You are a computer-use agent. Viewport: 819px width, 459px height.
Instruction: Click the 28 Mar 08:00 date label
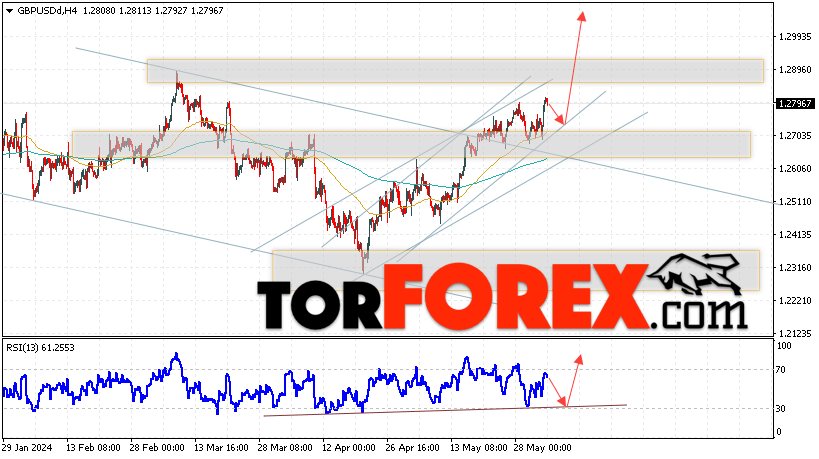285,448
